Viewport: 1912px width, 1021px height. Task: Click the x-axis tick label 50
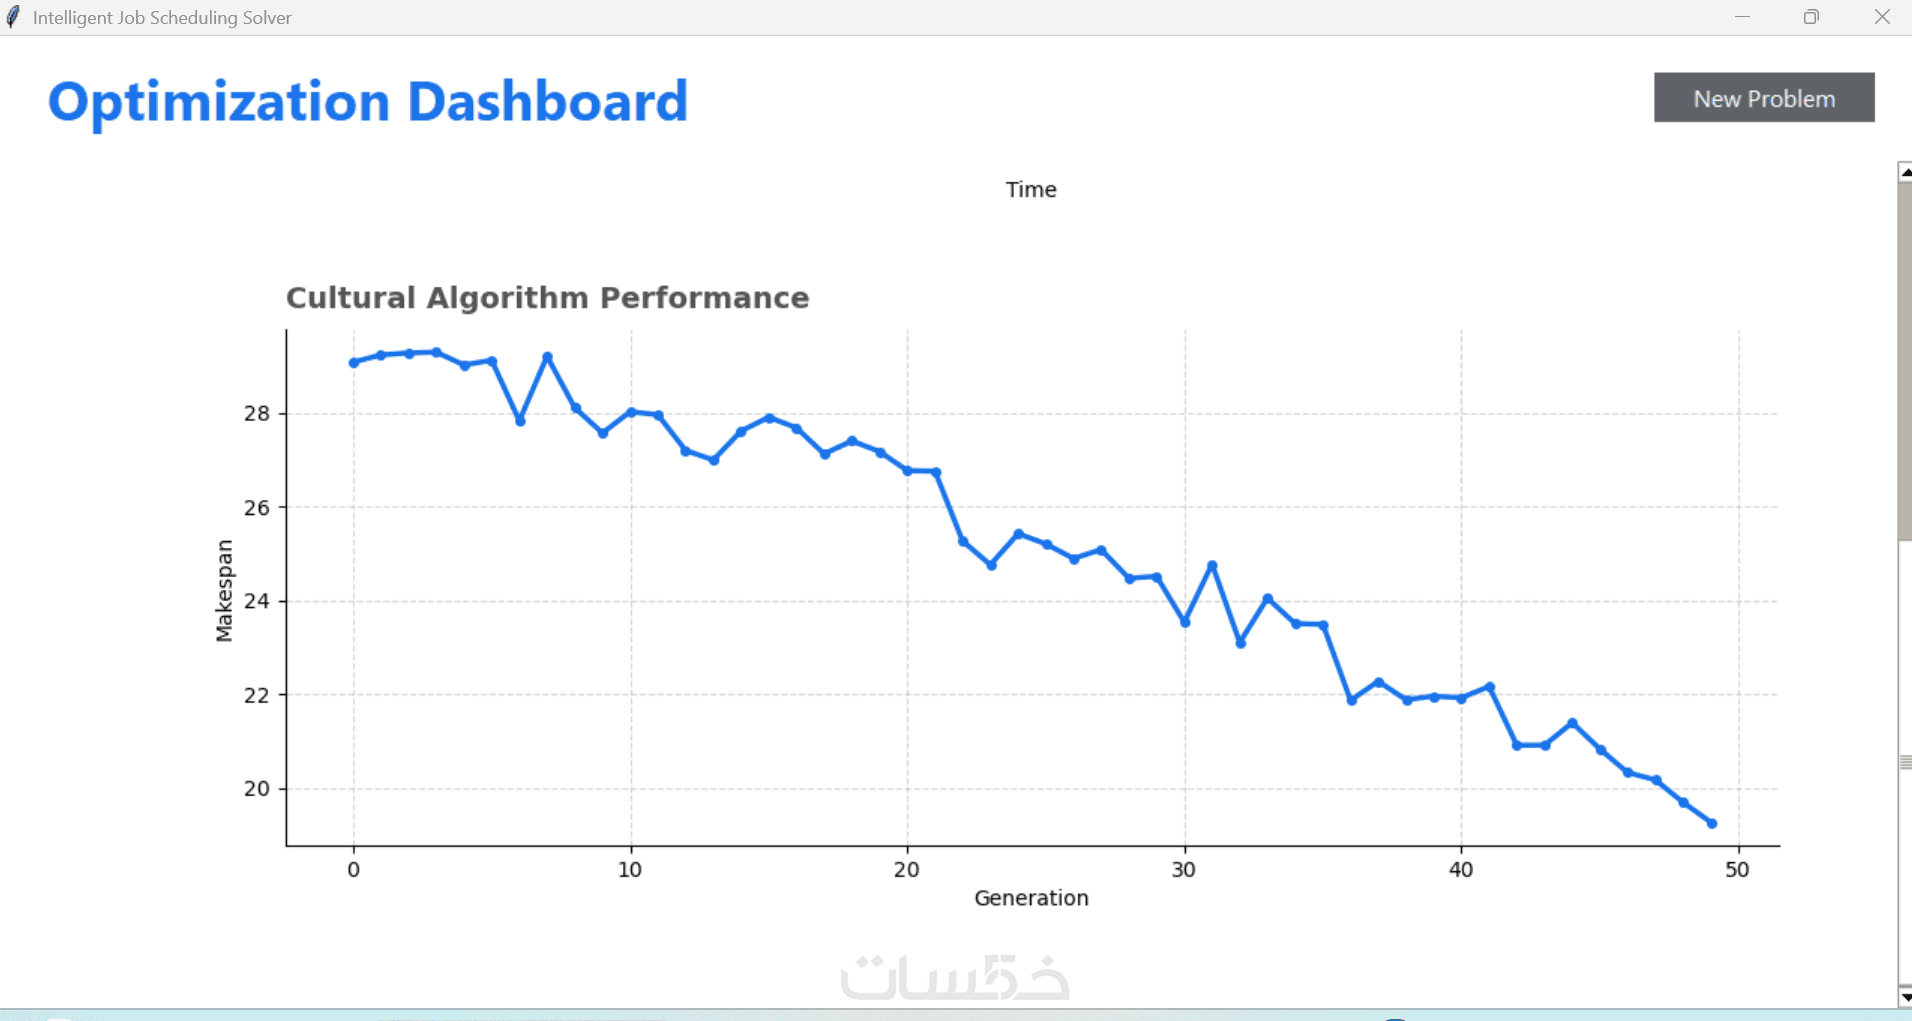point(1737,870)
